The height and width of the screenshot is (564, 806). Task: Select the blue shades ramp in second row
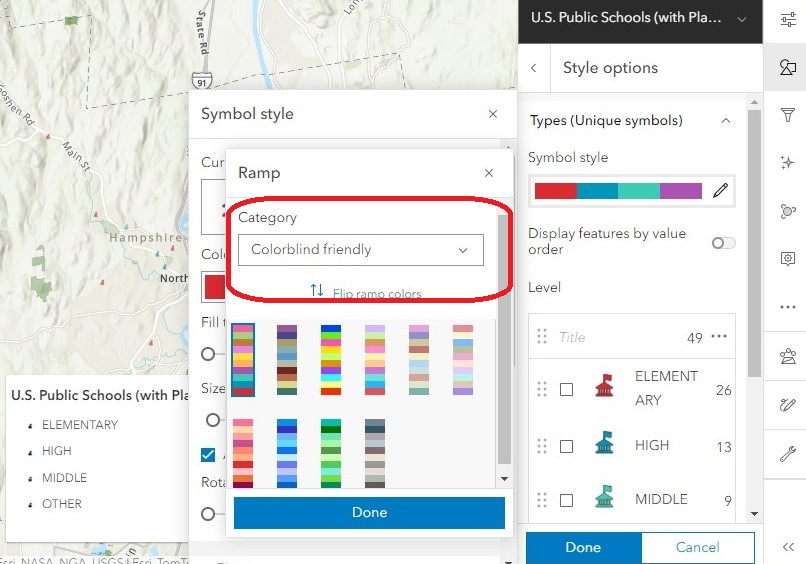pyautogui.click(x=287, y=453)
